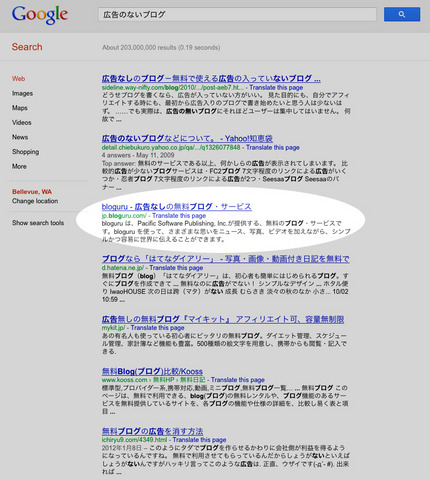Switch to Shopping results
This screenshot has height=479, width=430.
tap(26, 152)
